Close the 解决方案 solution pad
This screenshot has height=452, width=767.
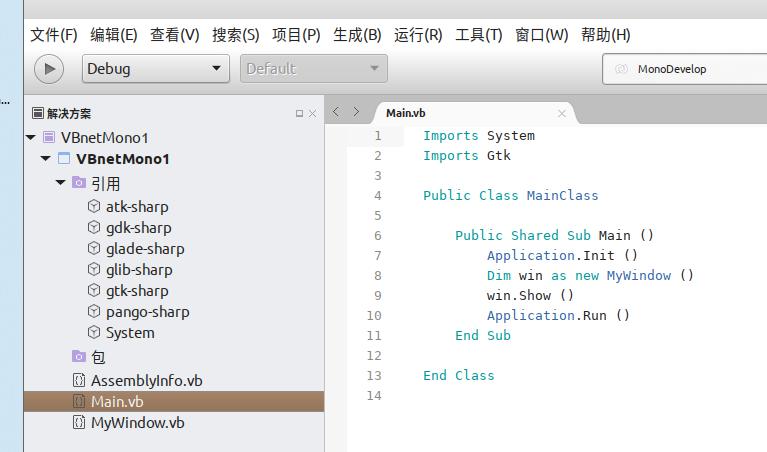click(x=313, y=114)
